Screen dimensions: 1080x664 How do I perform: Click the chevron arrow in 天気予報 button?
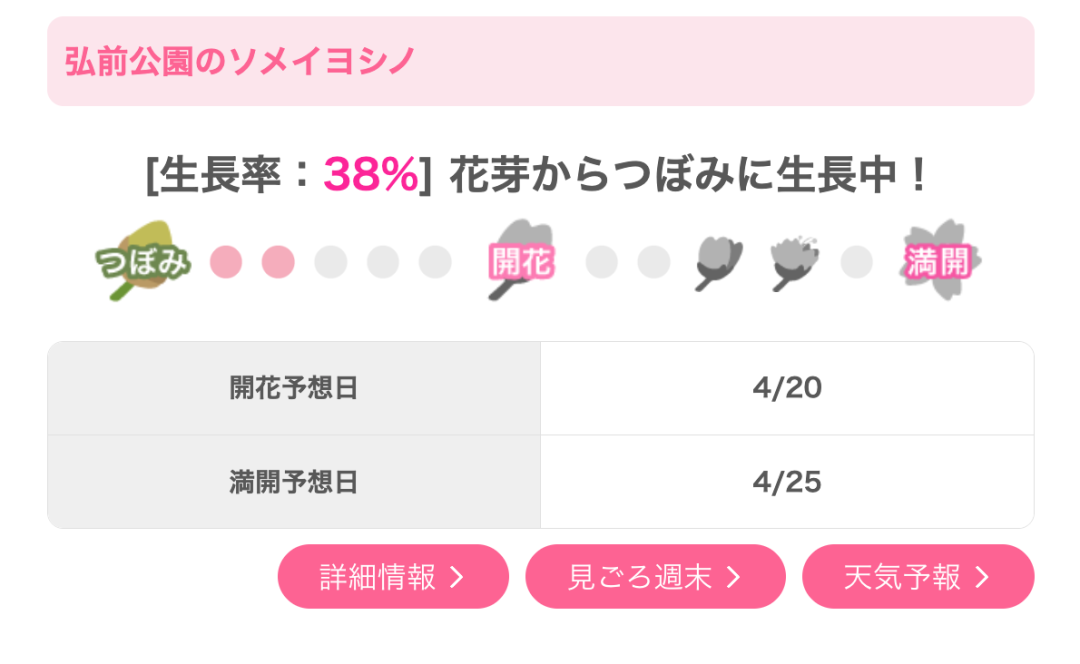[982, 577]
